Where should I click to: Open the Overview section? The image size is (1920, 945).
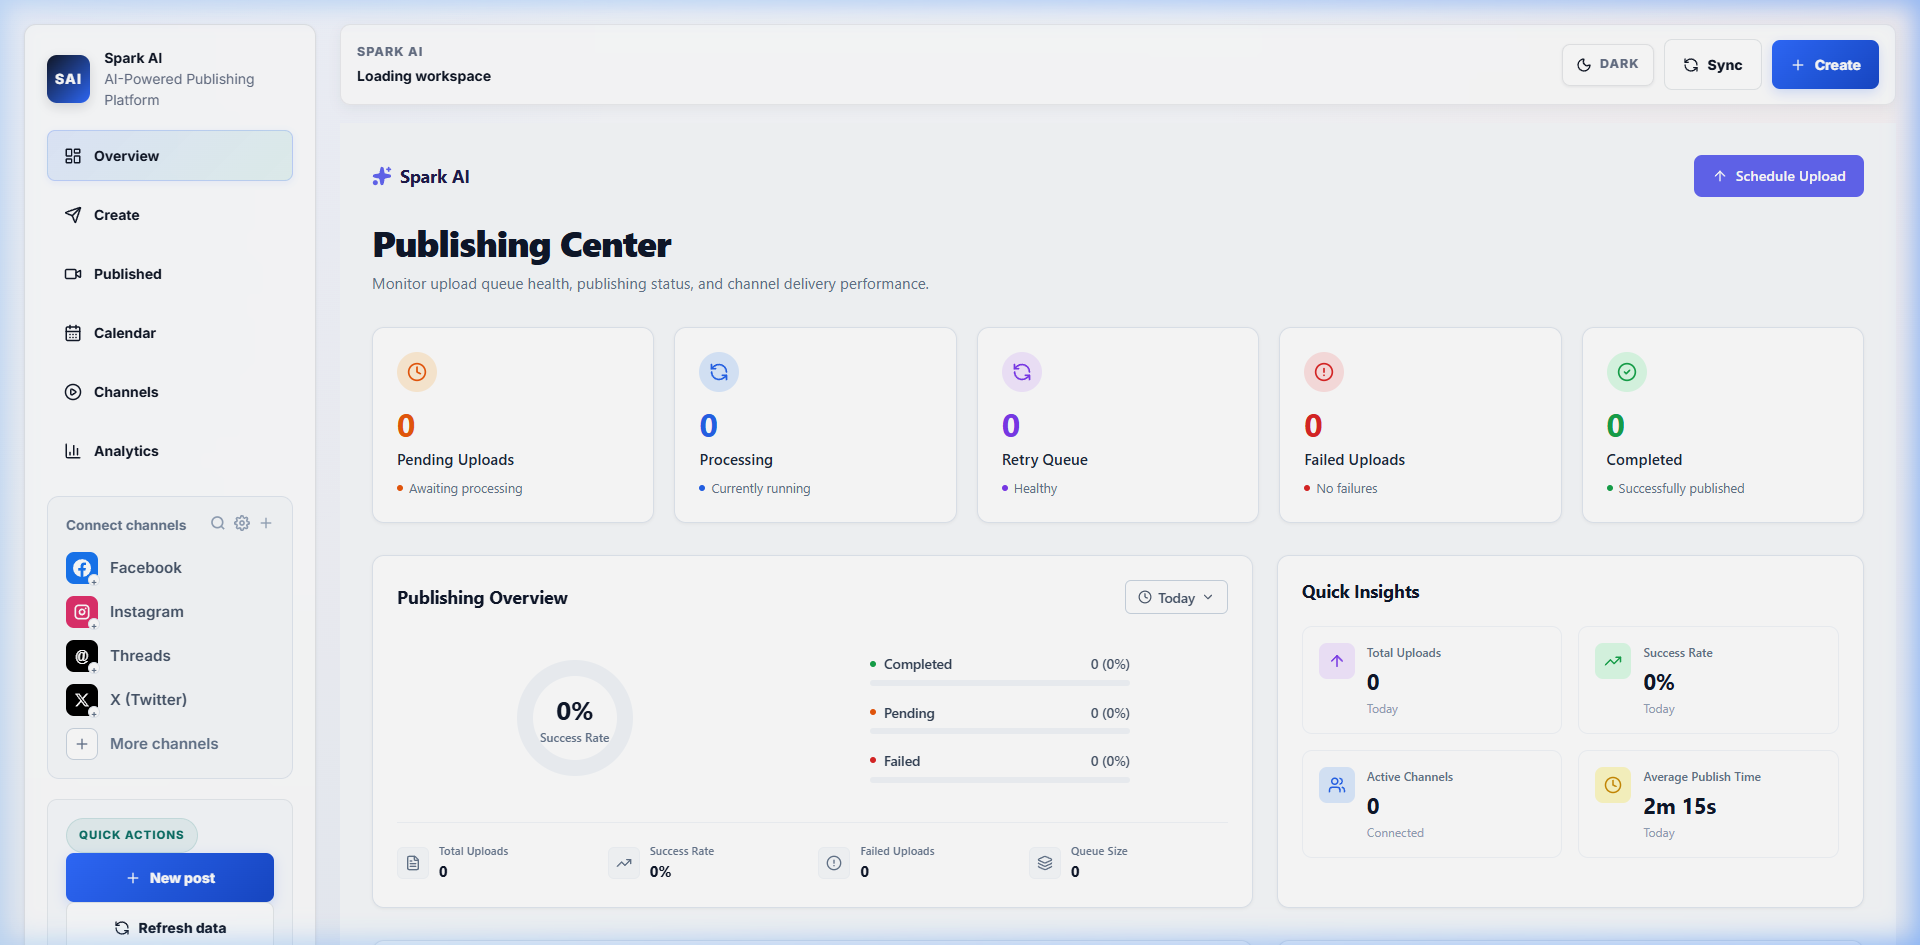(170, 156)
